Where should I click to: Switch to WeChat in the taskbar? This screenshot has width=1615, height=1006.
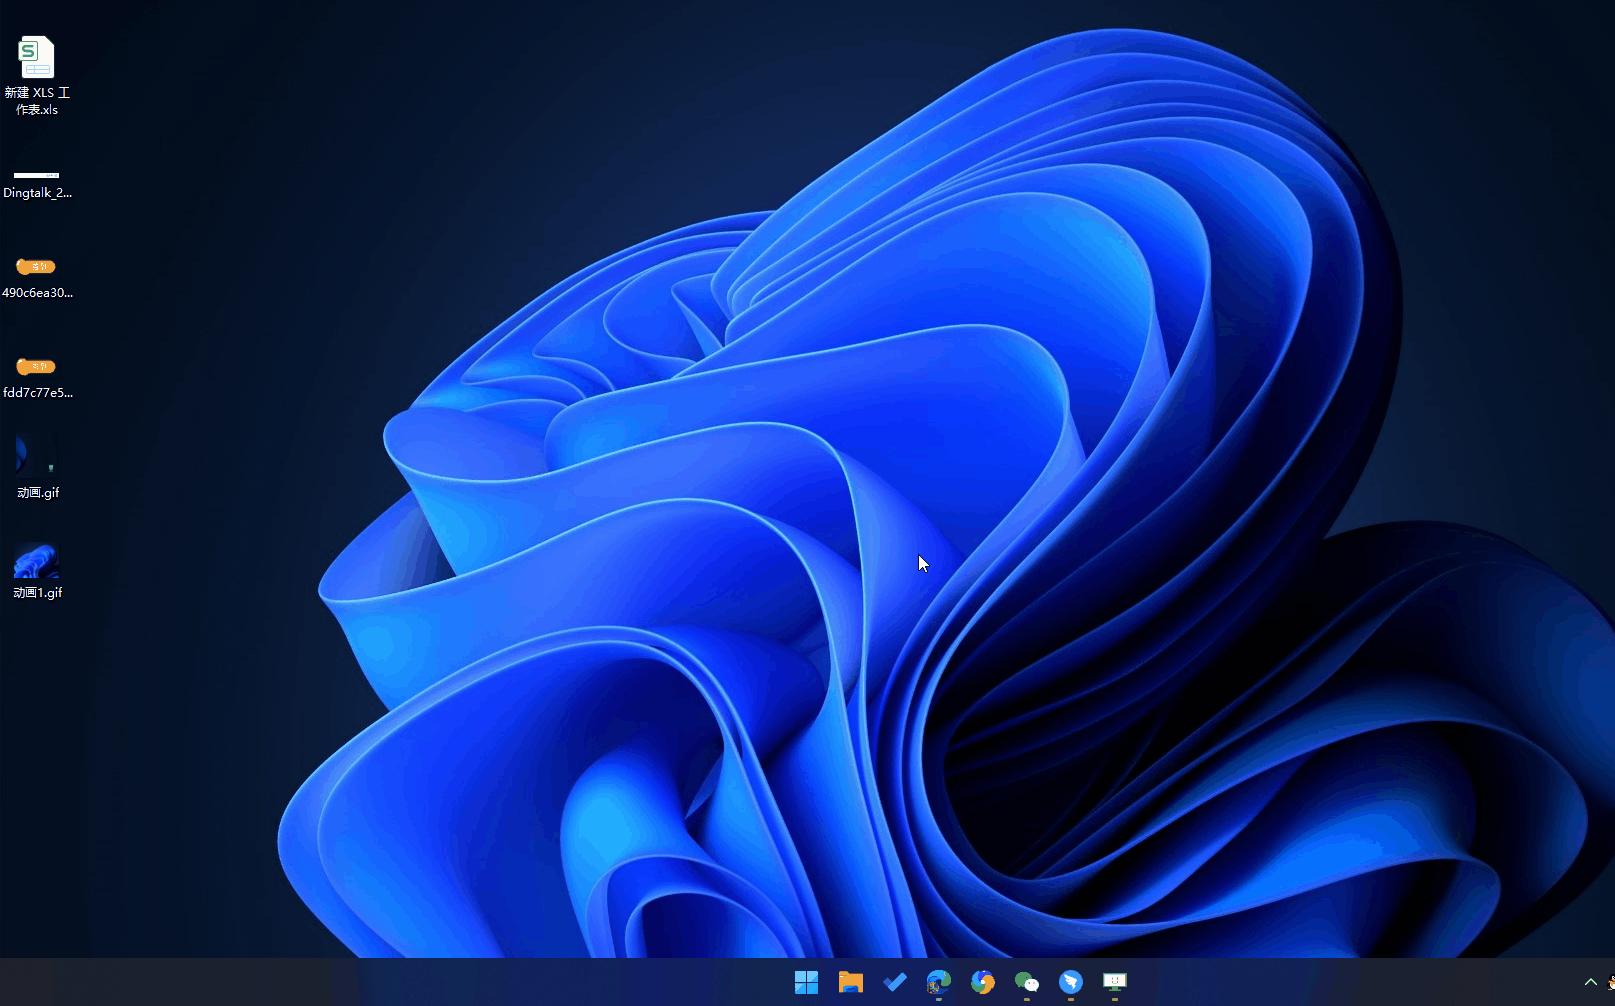pos(1027,982)
